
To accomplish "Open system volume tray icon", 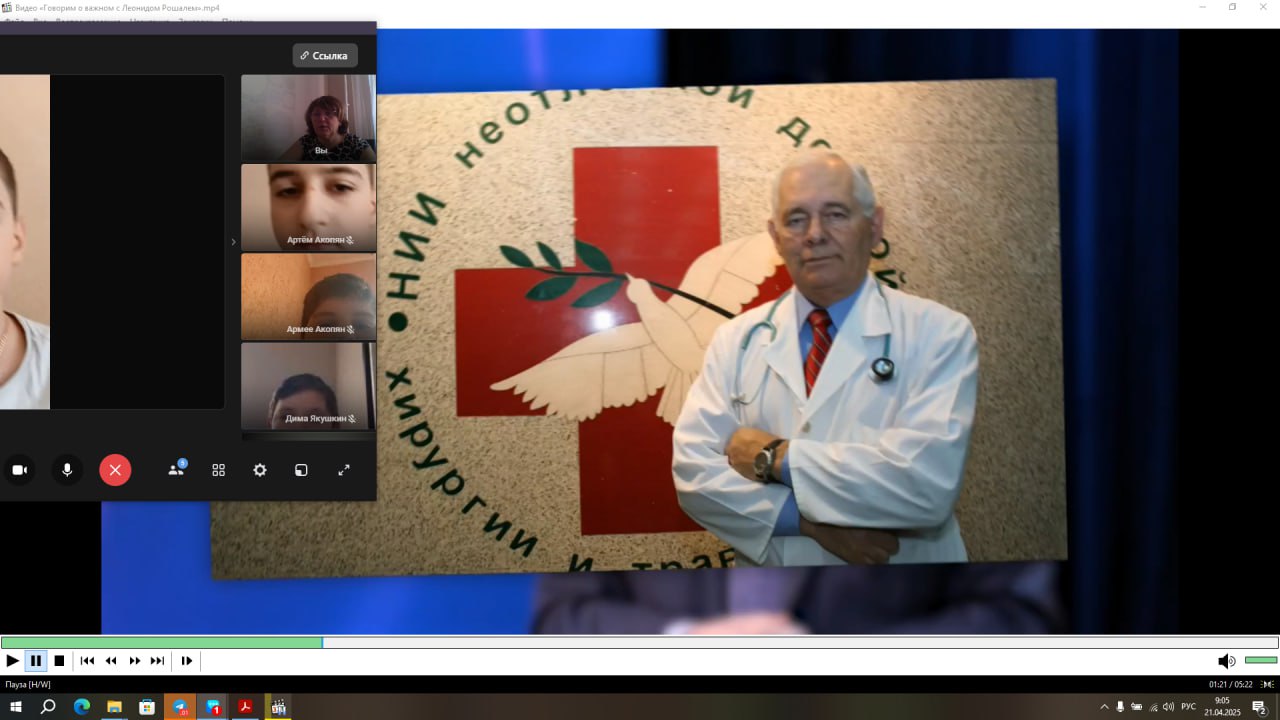I will coord(1169,707).
